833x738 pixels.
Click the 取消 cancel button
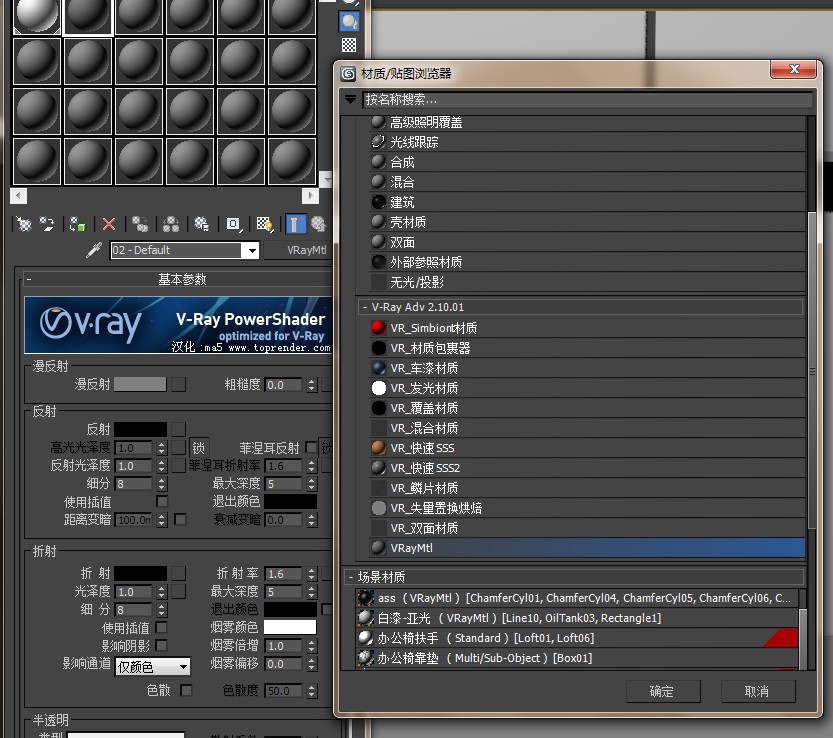point(758,691)
